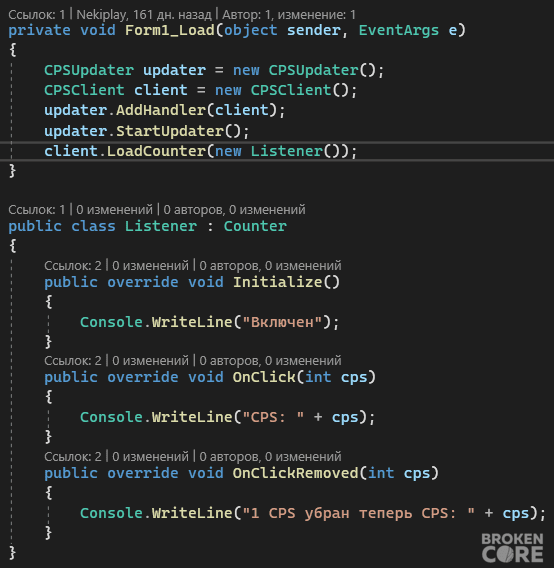Click the 'client' argument inside AddHandler

coord(242,110)
